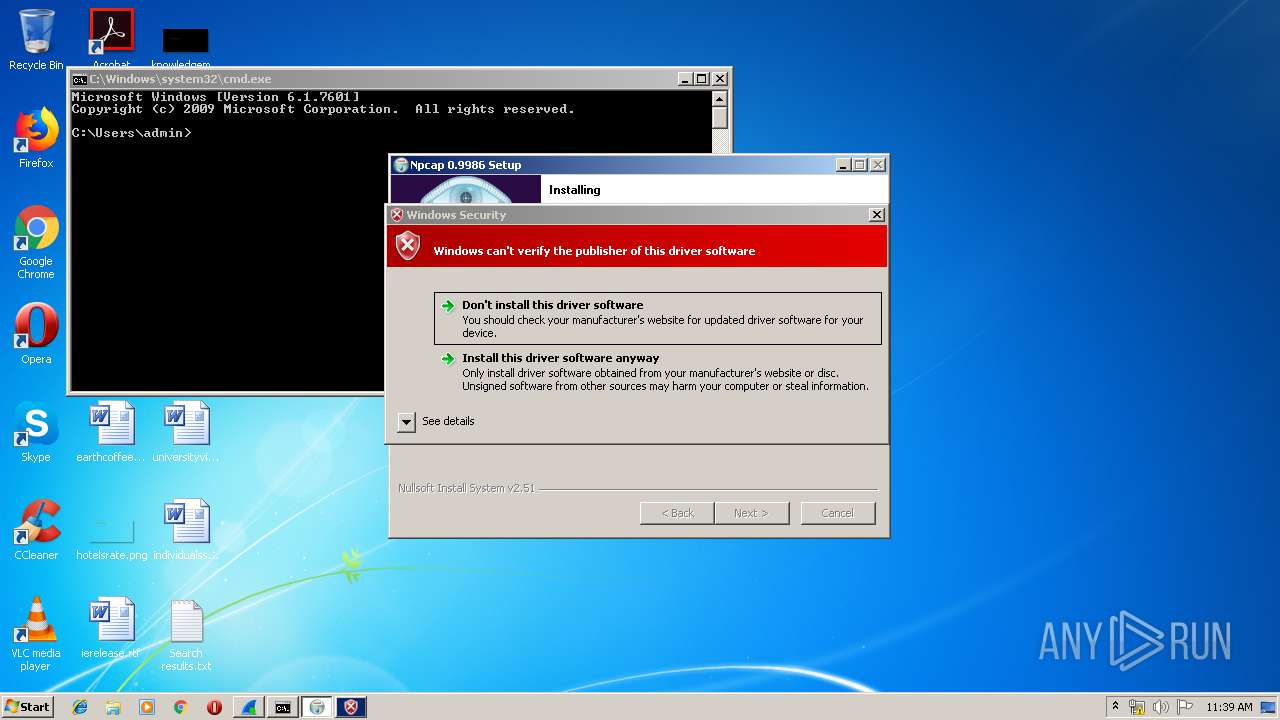The width and height of the screenshot is (1280, 720).
Task: Open Google Chrome desktop shortcut
Action: 36,242
